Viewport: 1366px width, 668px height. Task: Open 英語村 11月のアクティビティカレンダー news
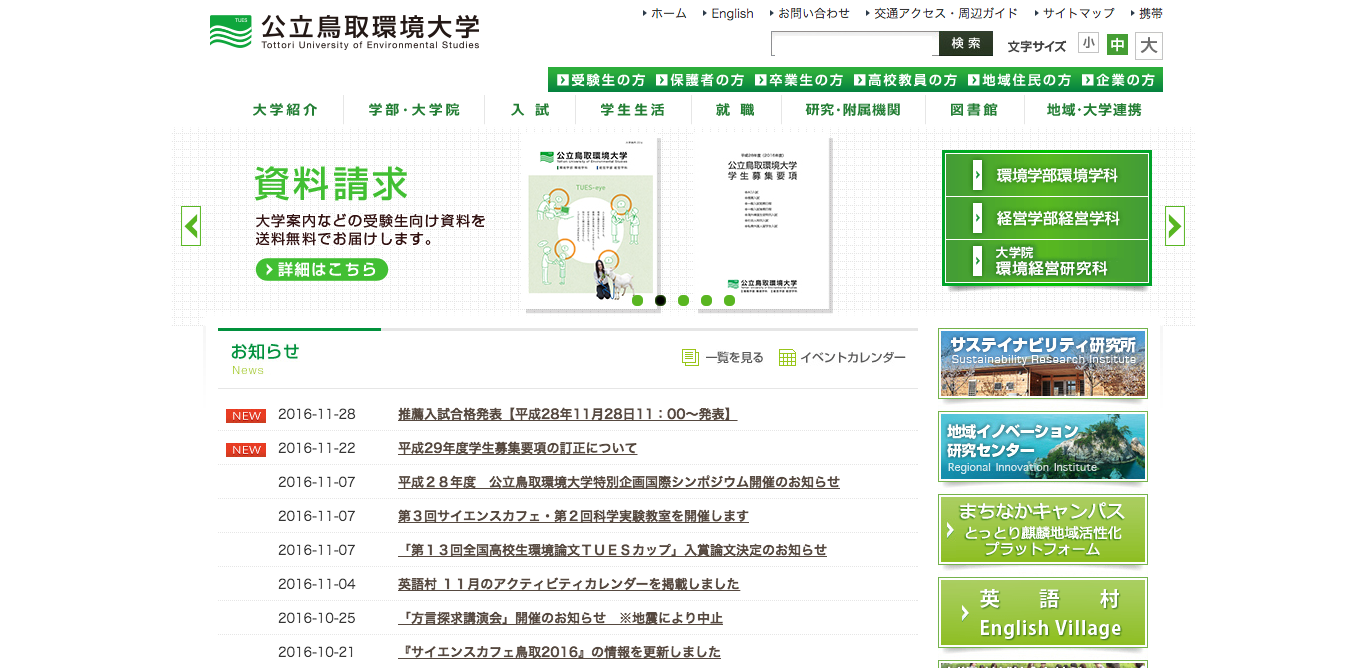point(569,584)
